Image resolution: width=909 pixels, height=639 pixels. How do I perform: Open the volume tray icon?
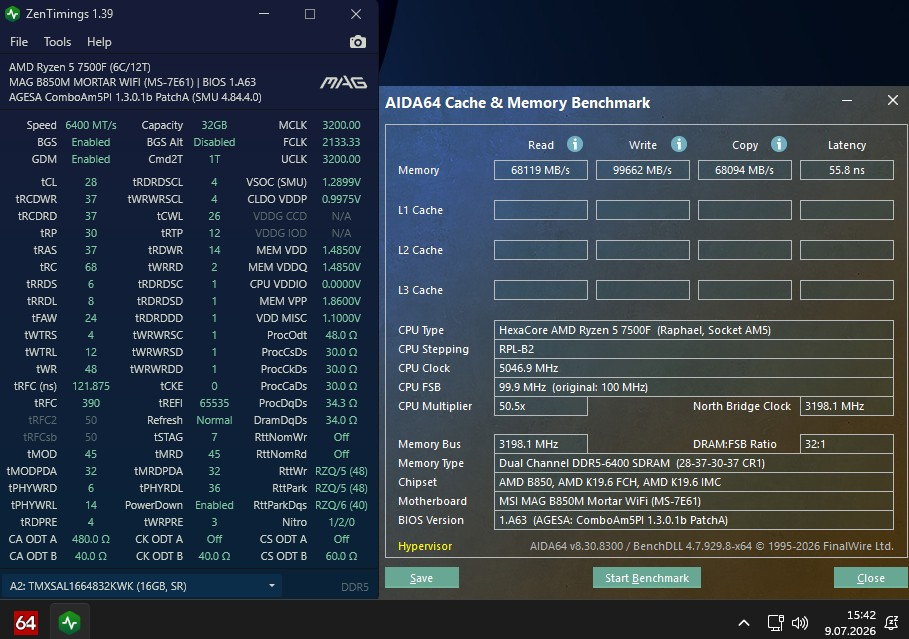[x=800, y=623]
